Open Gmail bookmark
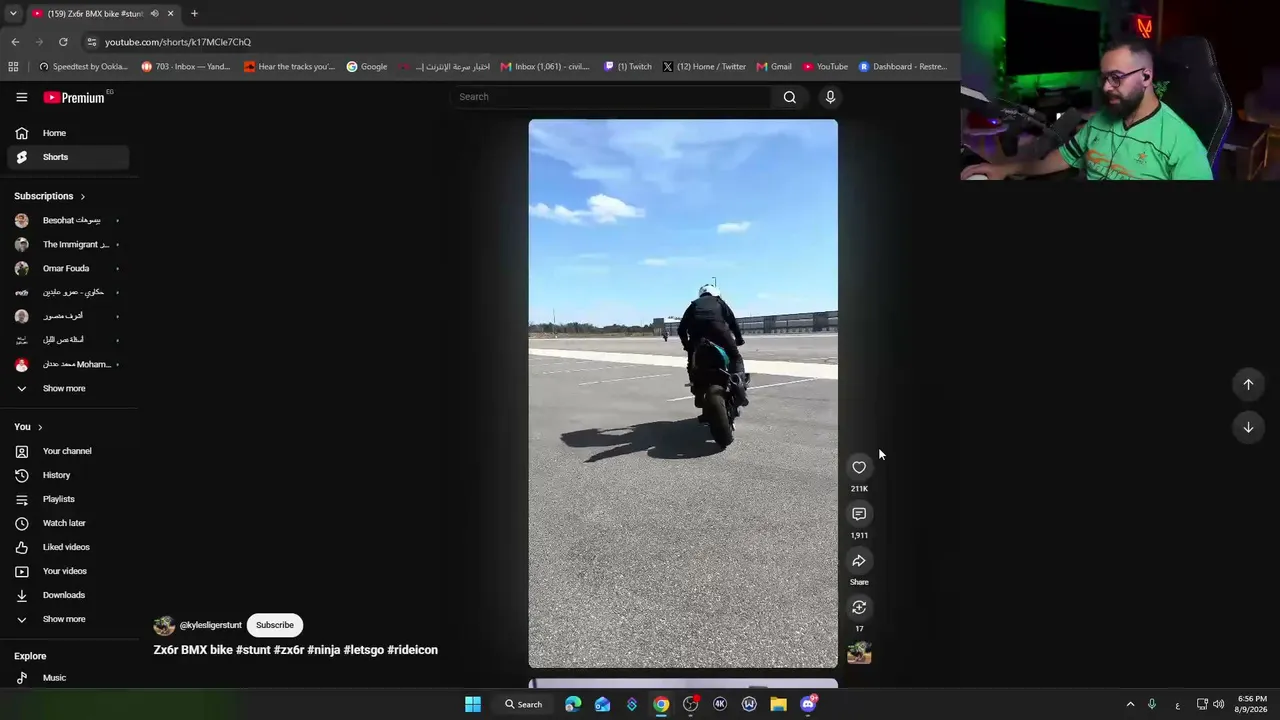This screenshot has width=1280, height=720. [x=774, y=67]
